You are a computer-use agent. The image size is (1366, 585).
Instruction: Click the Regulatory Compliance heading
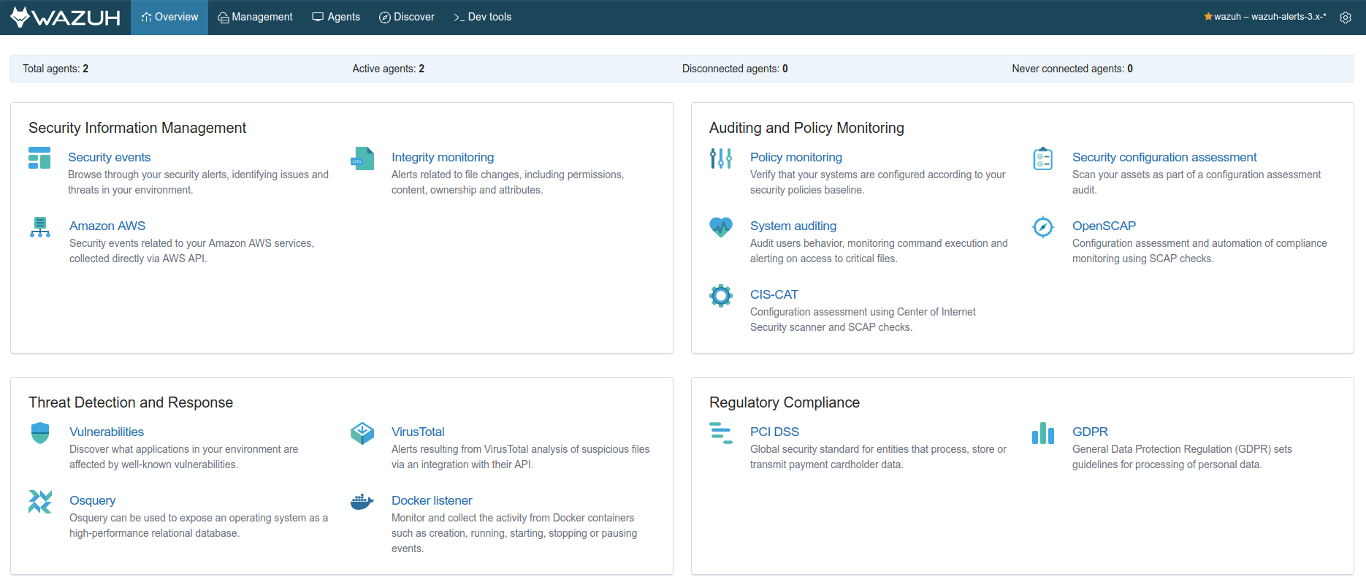(x=785, y=403)
